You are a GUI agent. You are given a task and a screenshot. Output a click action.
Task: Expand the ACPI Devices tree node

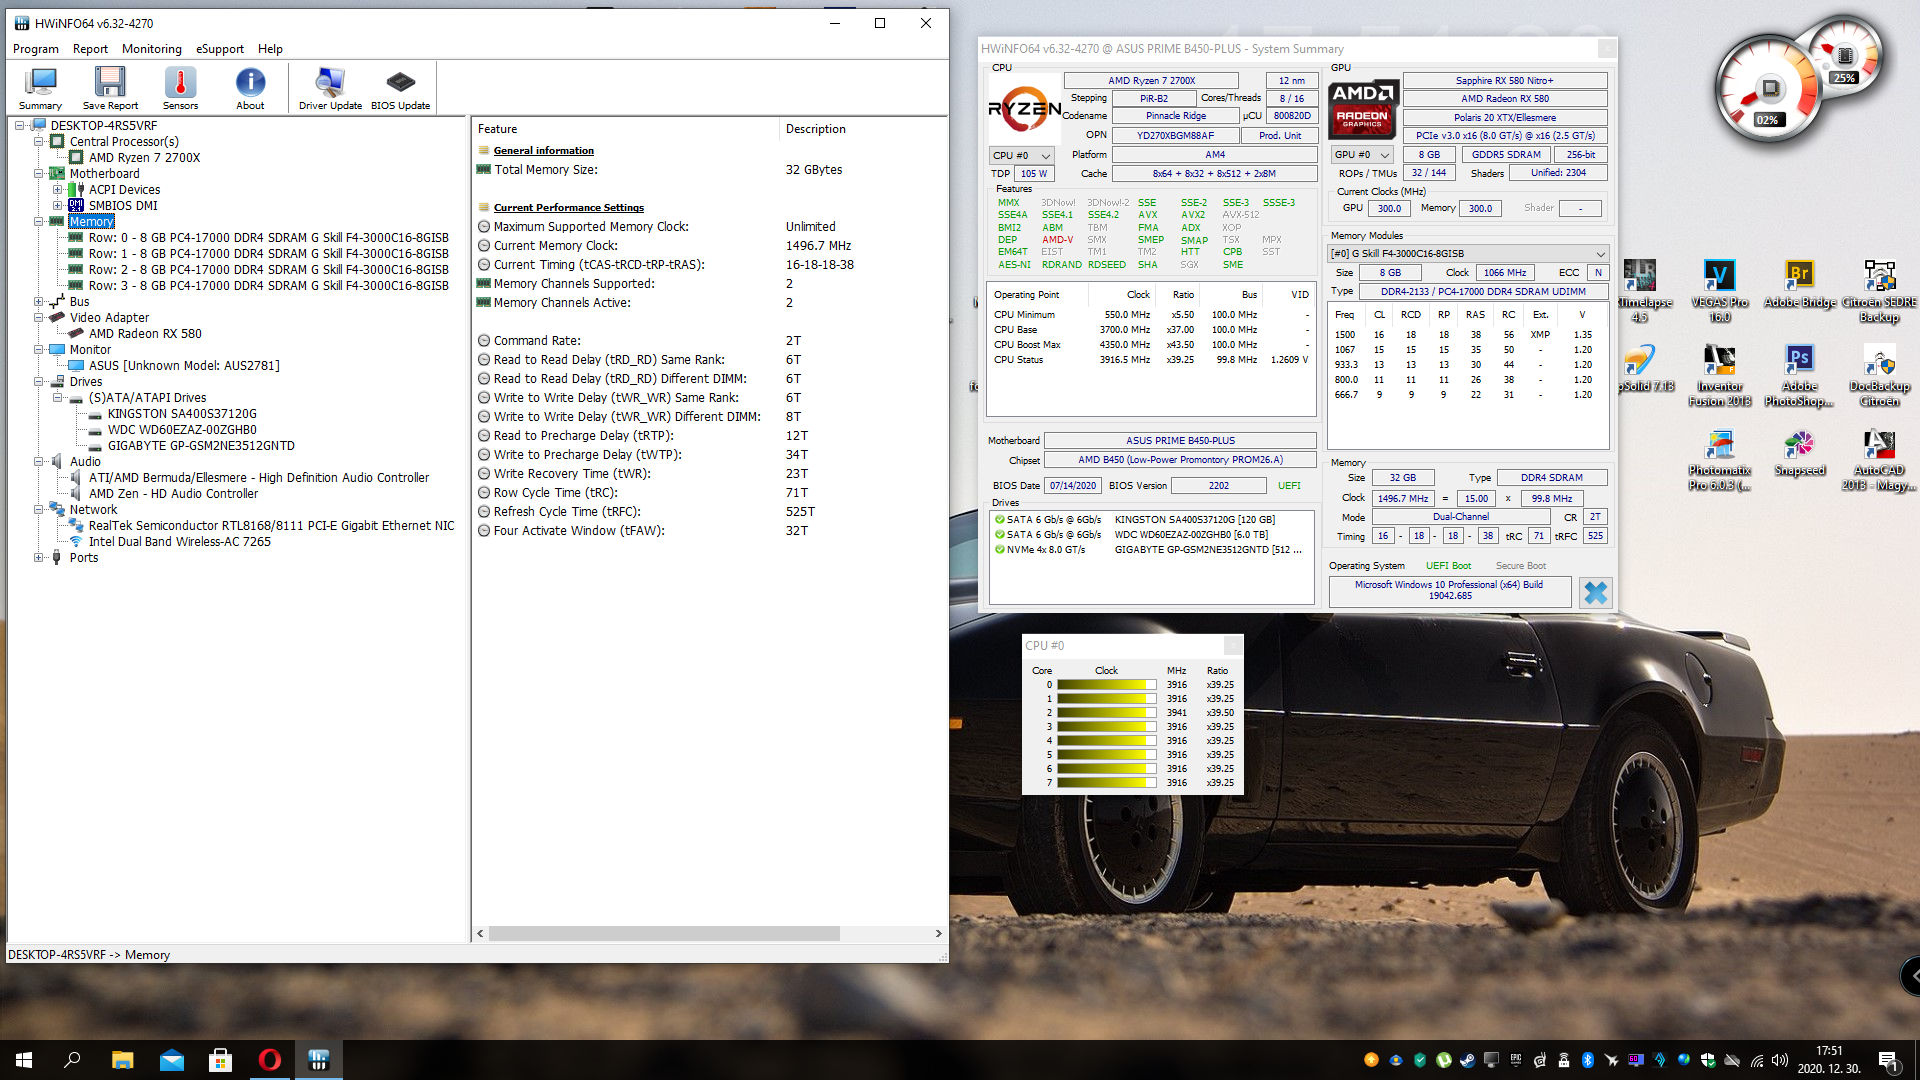click(x=57, y=190)
